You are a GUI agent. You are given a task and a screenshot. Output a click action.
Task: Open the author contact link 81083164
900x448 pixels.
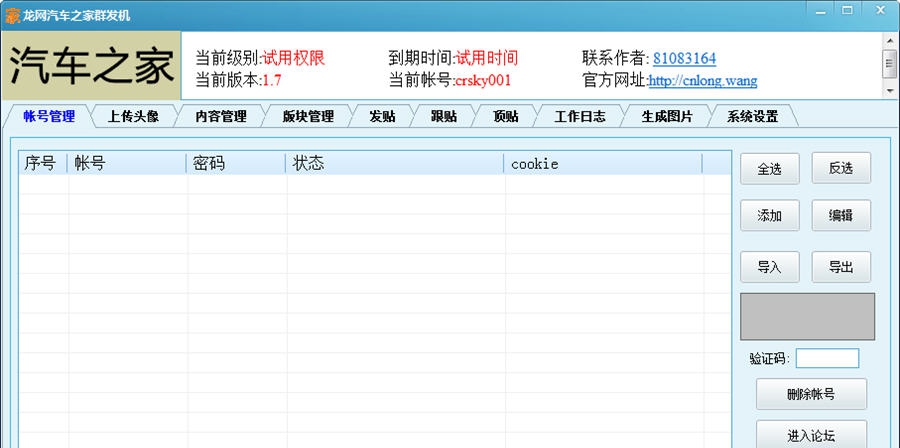coord(684,59)
